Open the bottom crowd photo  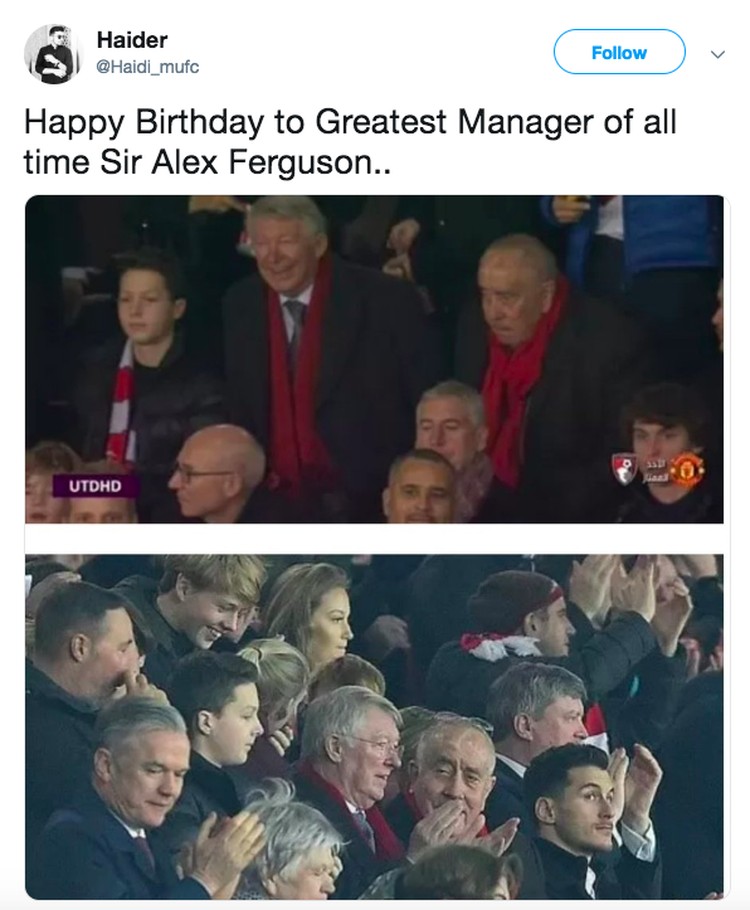374,727
